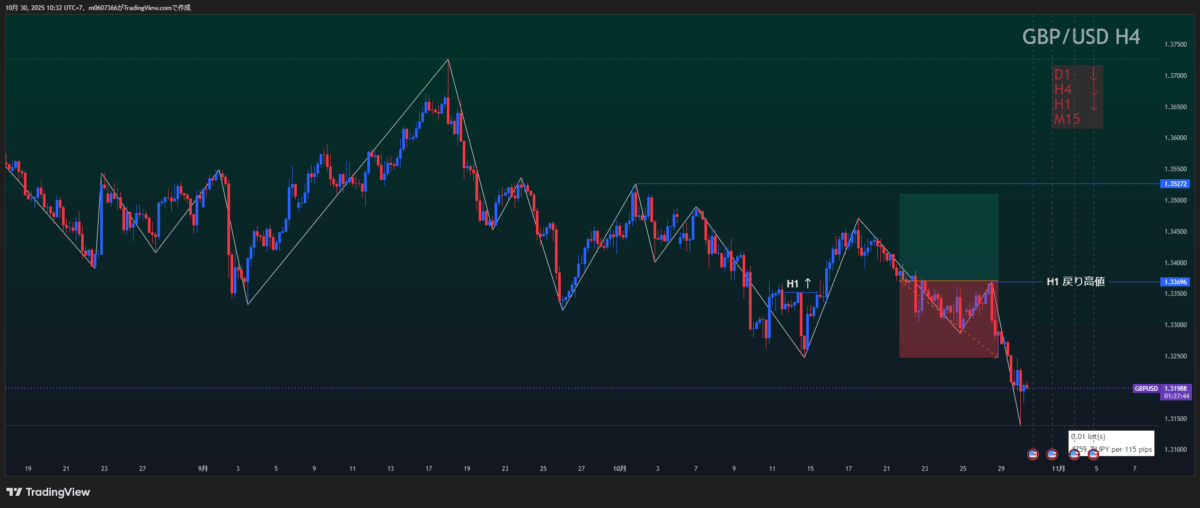Select the "H1 ↑" text annotation

coord(799,284)
